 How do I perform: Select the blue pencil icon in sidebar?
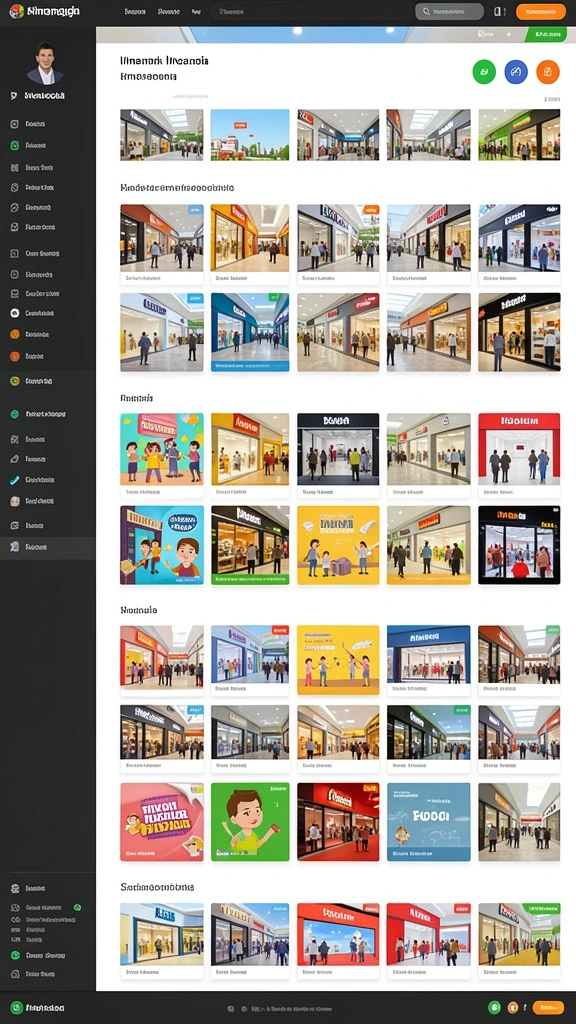15,480
